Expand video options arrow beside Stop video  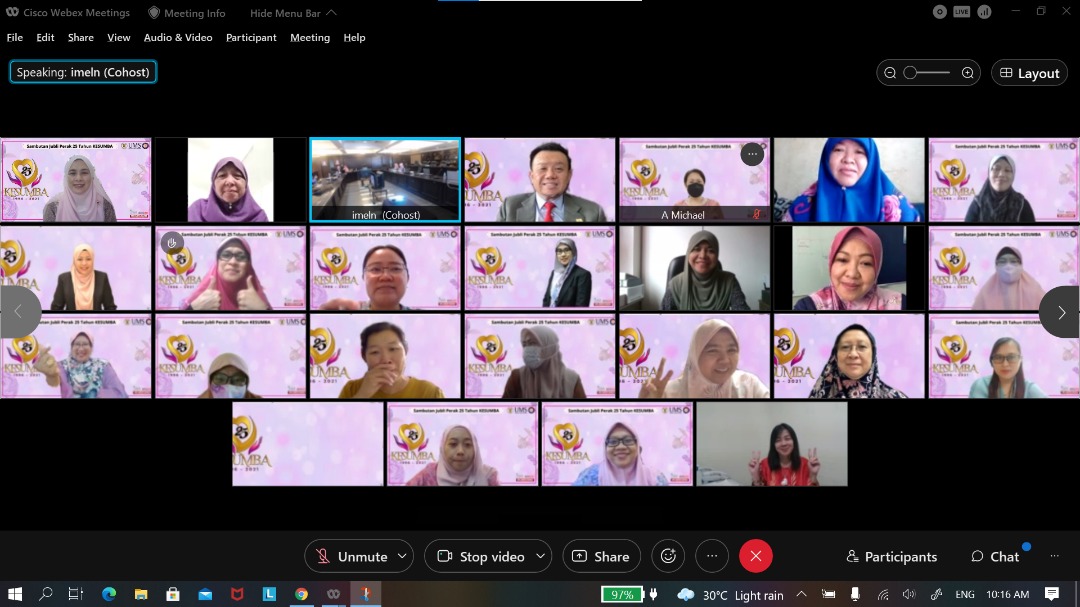pos(540,556)
